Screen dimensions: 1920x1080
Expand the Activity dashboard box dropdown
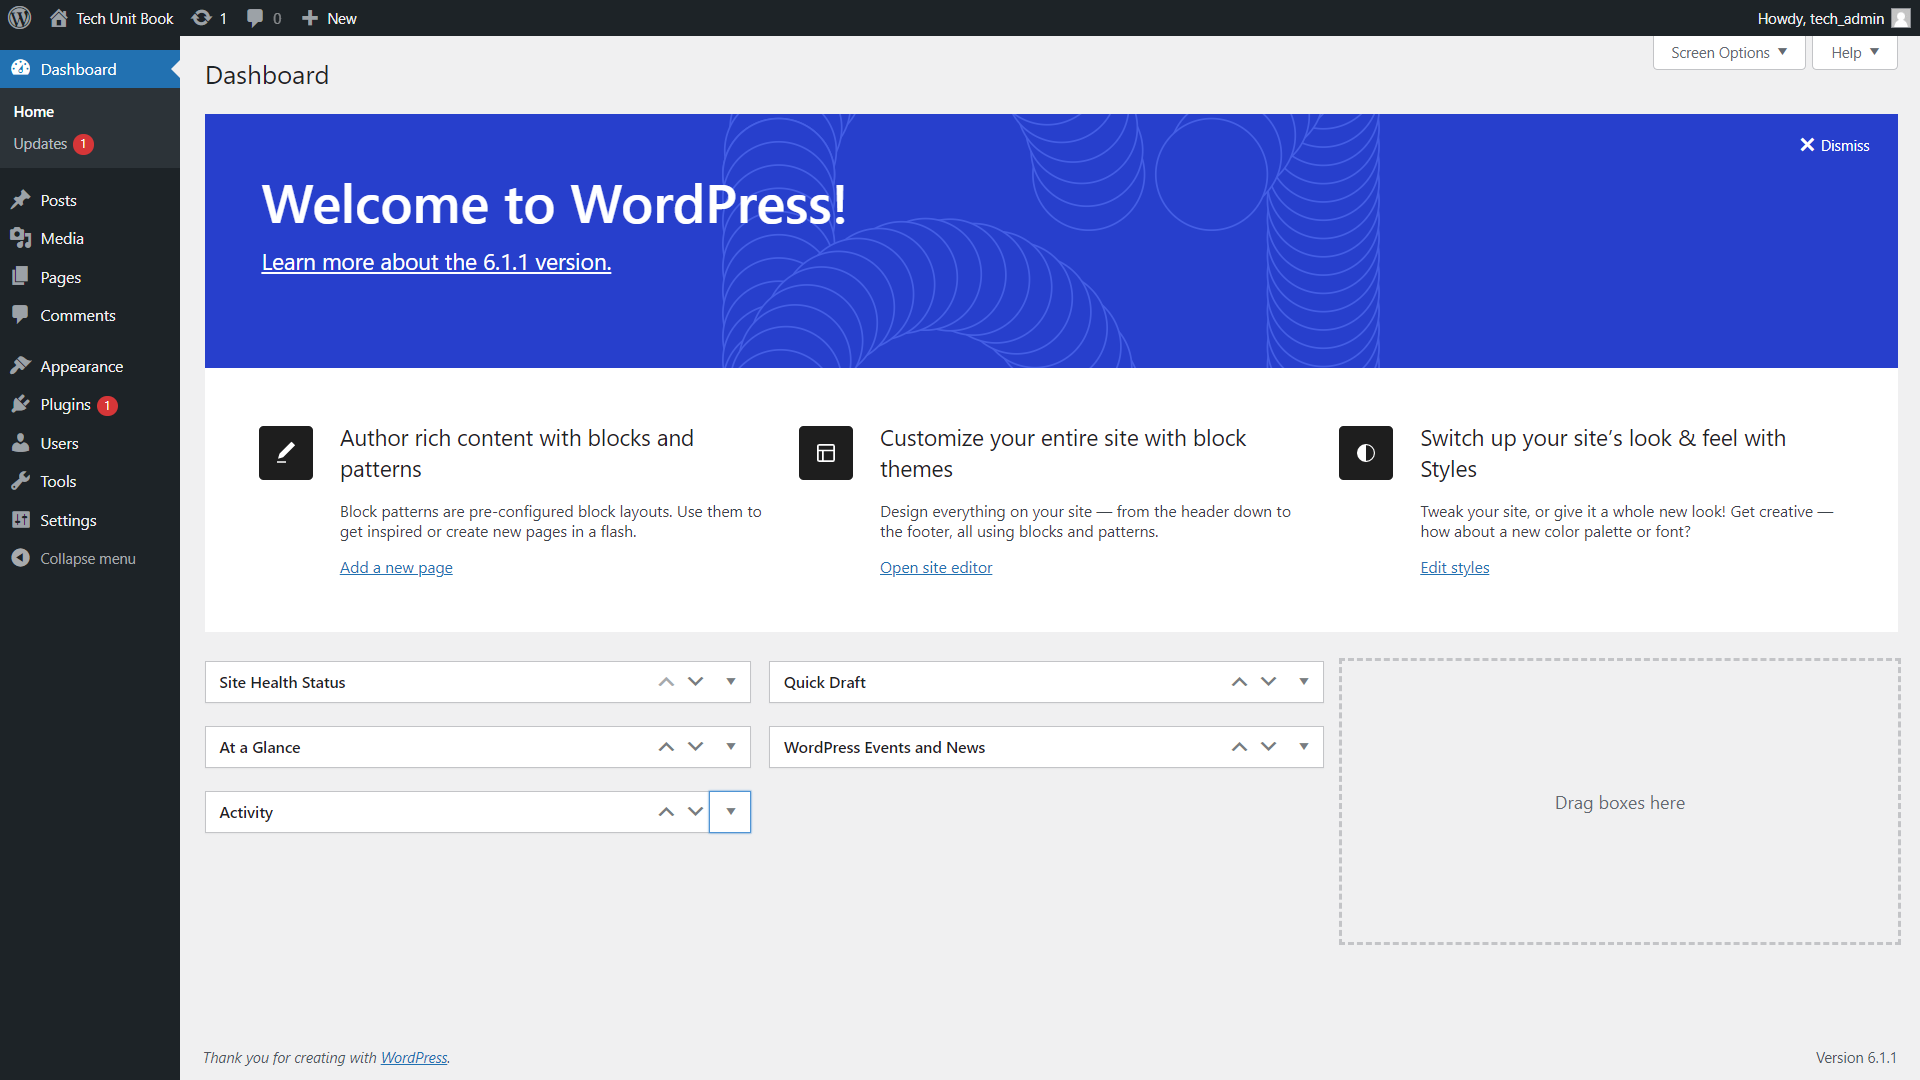tap(729, 810)
